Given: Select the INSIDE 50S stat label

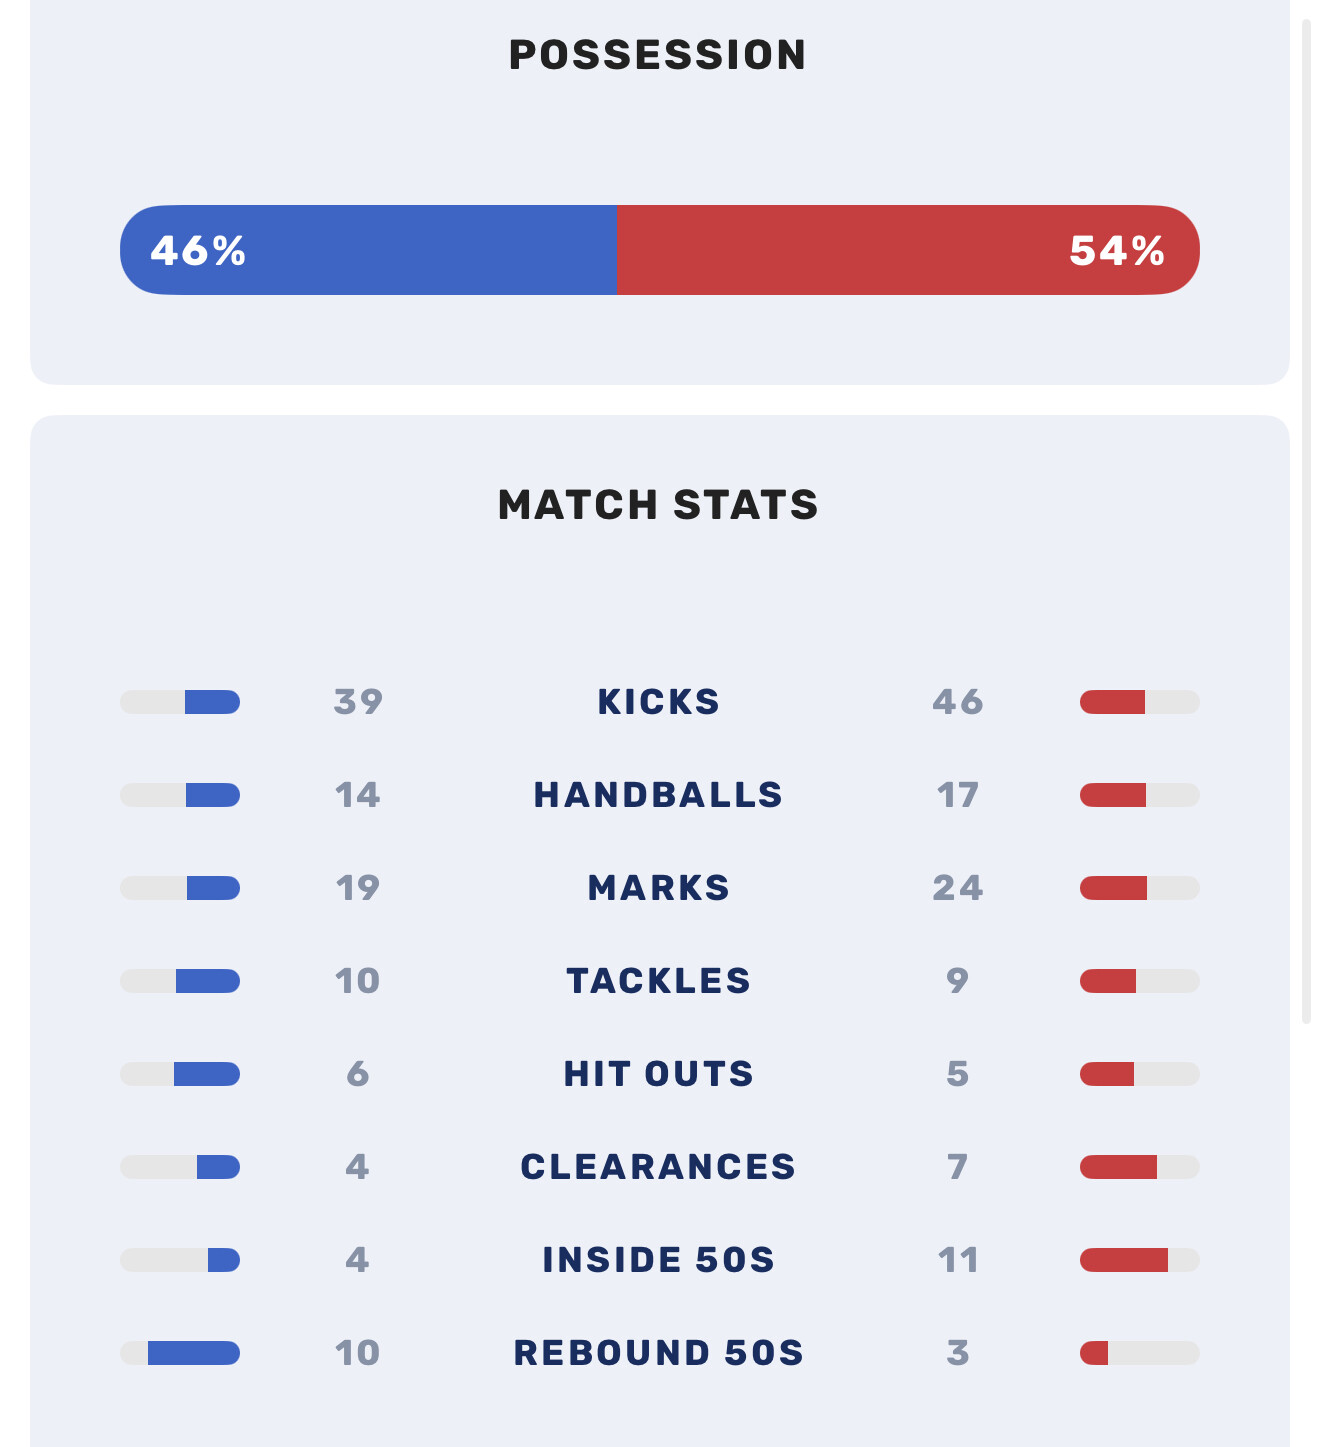Looking at the screenshot, I should point(658,1260).
